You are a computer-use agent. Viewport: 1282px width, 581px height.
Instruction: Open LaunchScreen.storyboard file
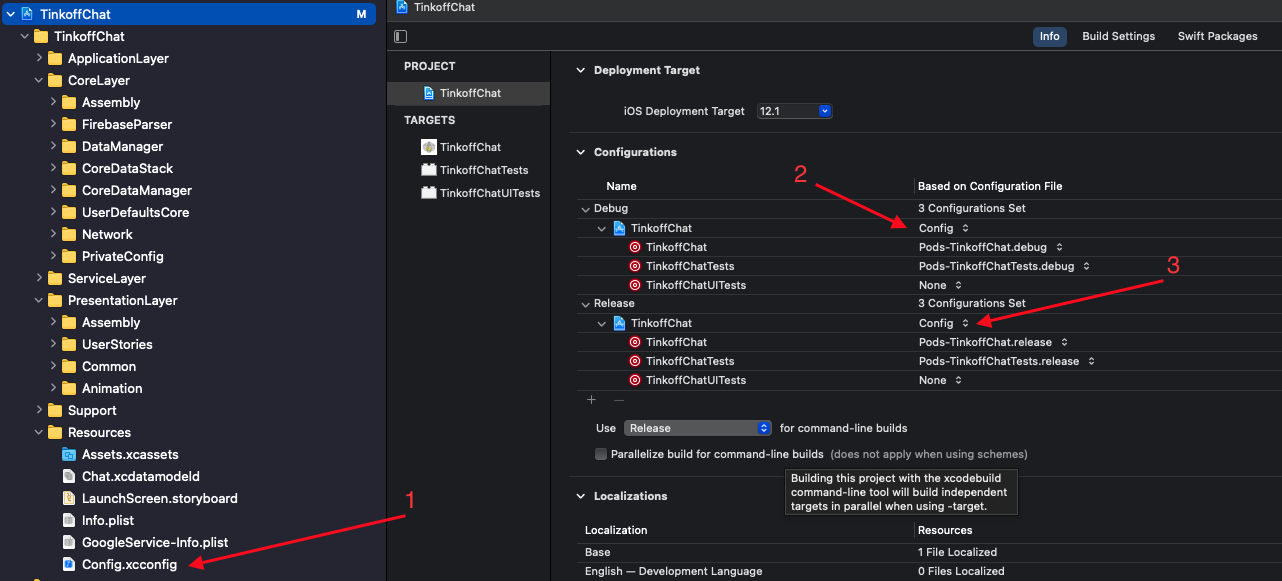click(159, 498)
